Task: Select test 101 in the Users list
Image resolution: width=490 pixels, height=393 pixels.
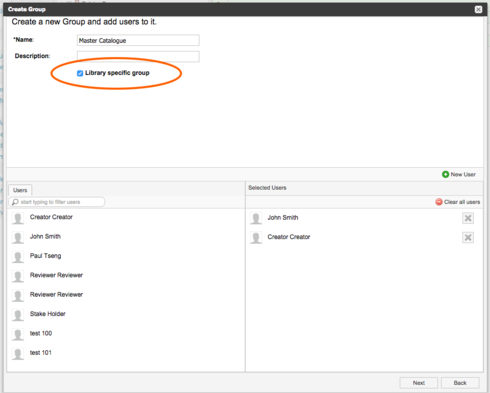Action: point(126,353)
